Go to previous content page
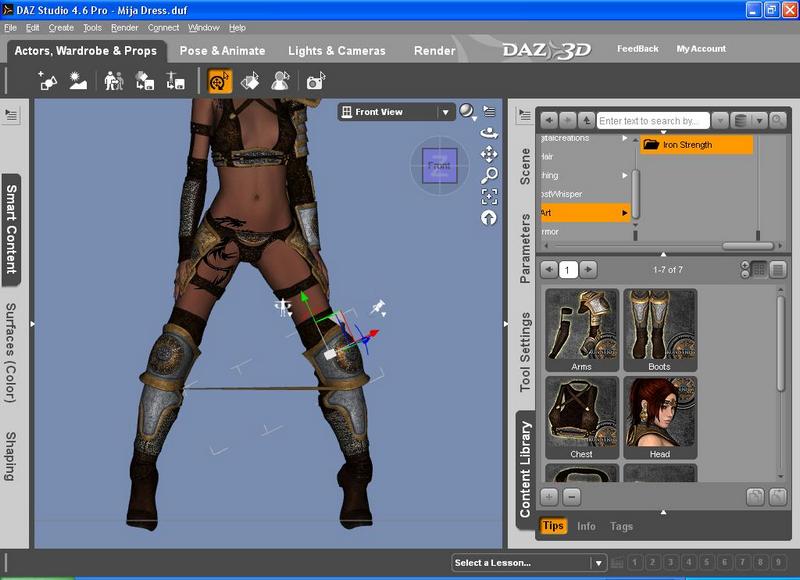Screen dimensions: 800x580 click(549, 269)
